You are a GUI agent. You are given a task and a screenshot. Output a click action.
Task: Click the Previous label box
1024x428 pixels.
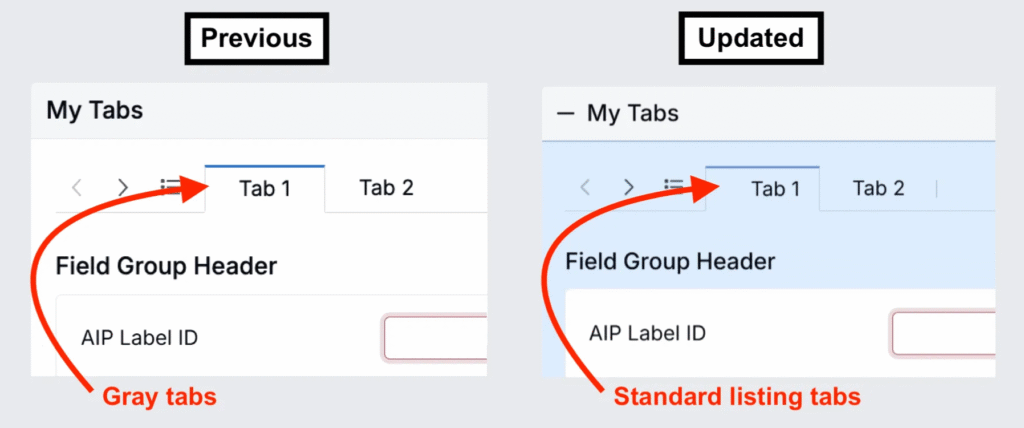point(257,38)
